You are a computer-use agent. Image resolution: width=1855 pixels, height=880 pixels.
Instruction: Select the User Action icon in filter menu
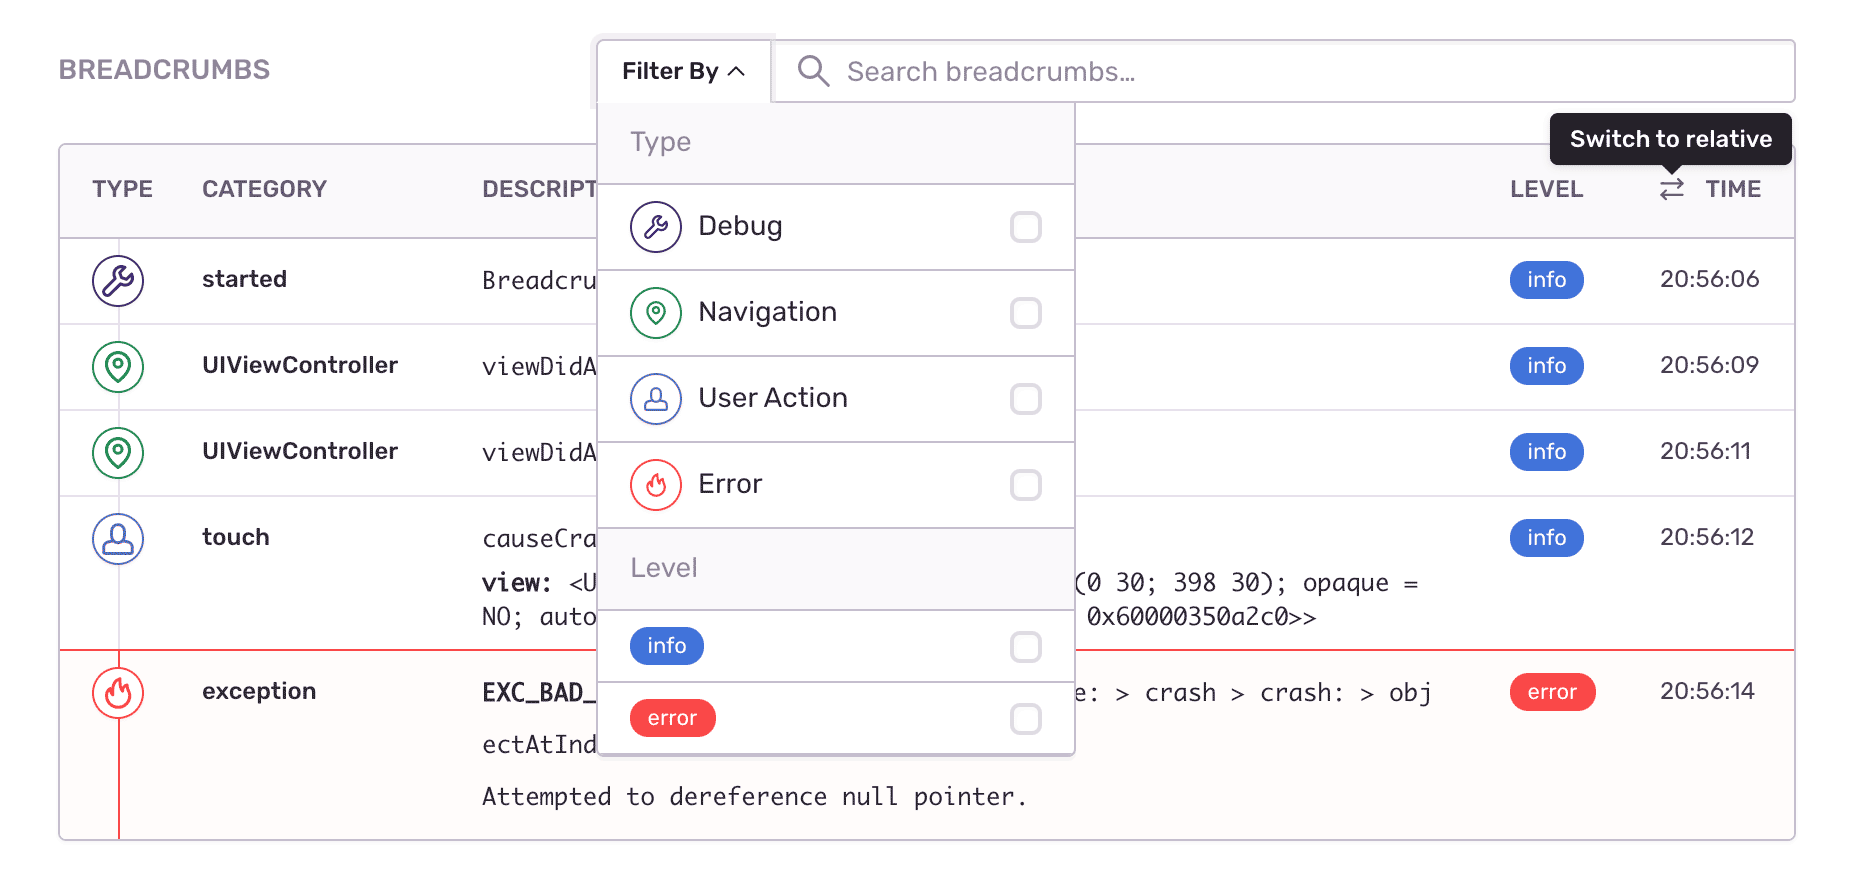tap(656, 399)
